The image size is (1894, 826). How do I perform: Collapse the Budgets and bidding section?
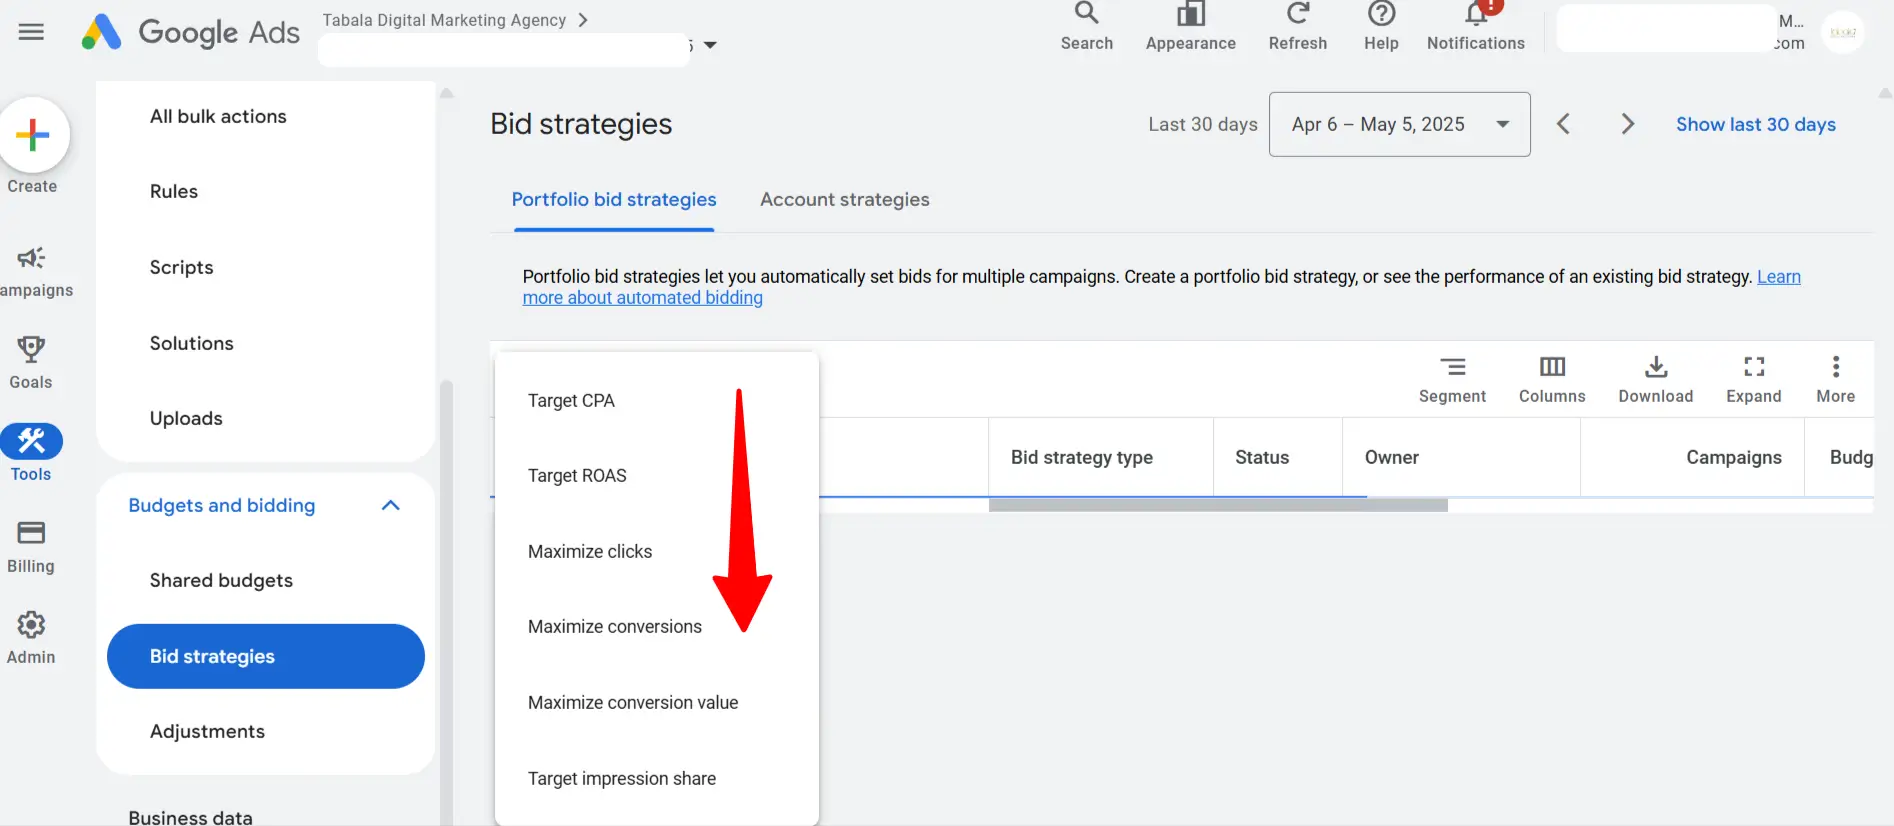(391, 506)
